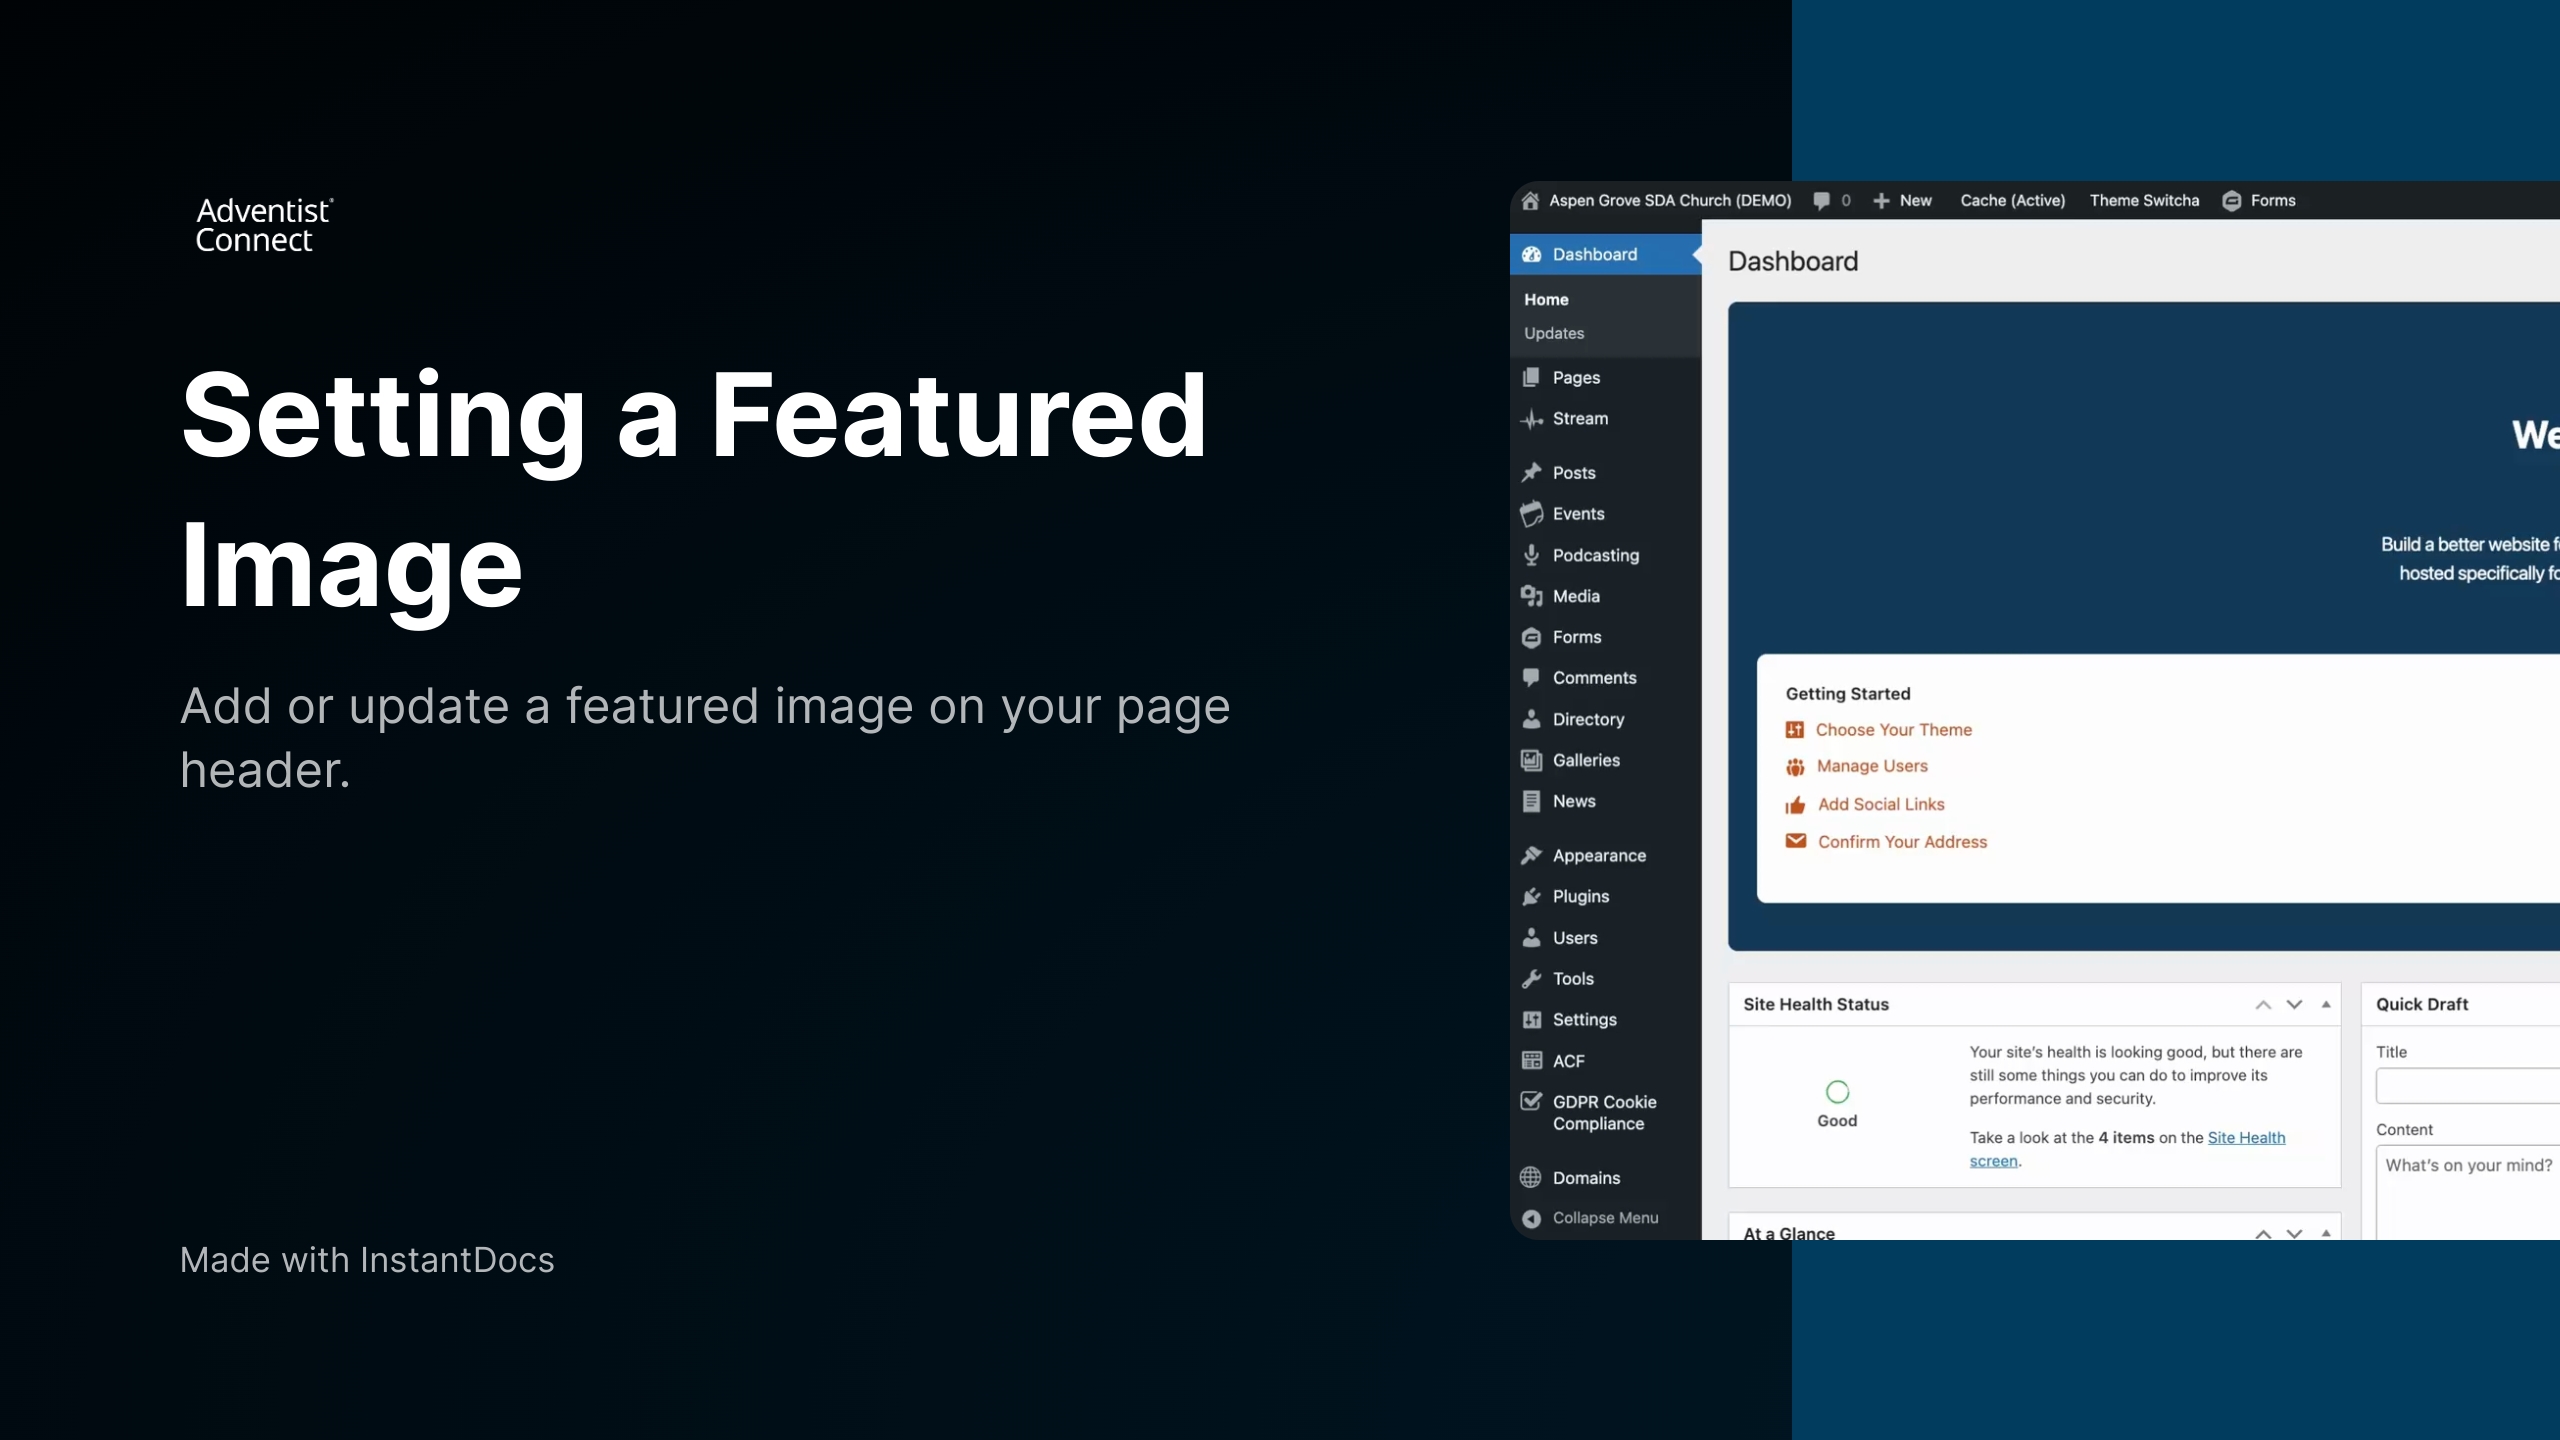Open the Cache (Active) menu
Image resolution: width=2560 pixels, height=1440 pixels.
(x=2012, y=201)
